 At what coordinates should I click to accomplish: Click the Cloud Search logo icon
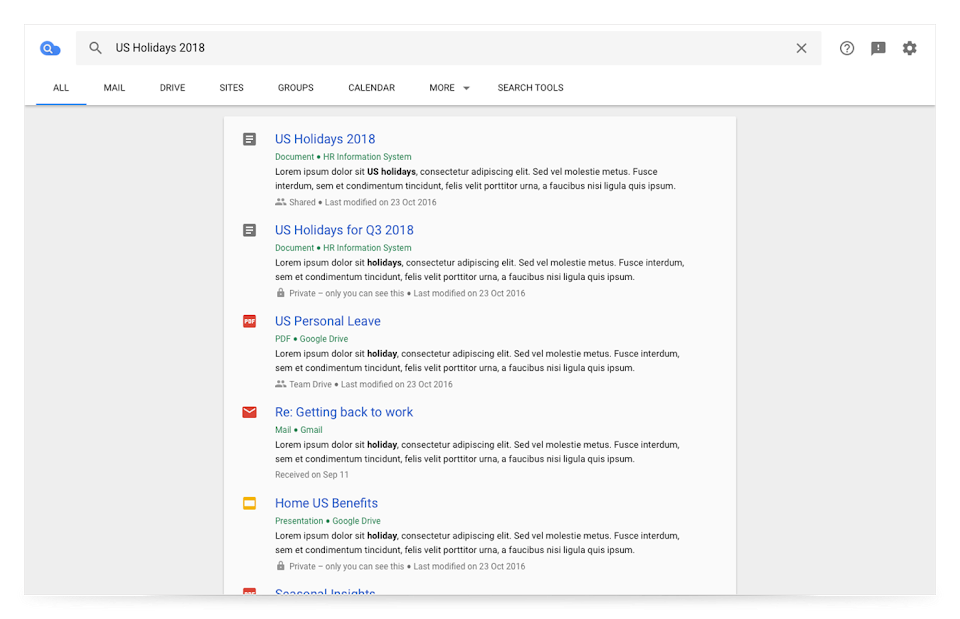click(50, 48)
